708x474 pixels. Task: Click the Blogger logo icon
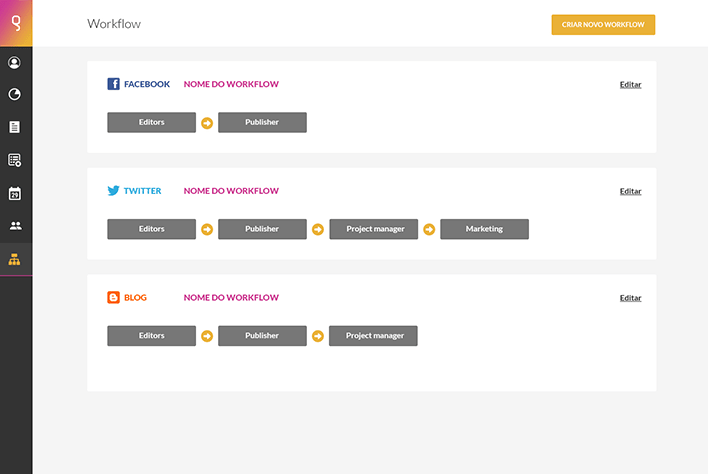coord(113,297)
